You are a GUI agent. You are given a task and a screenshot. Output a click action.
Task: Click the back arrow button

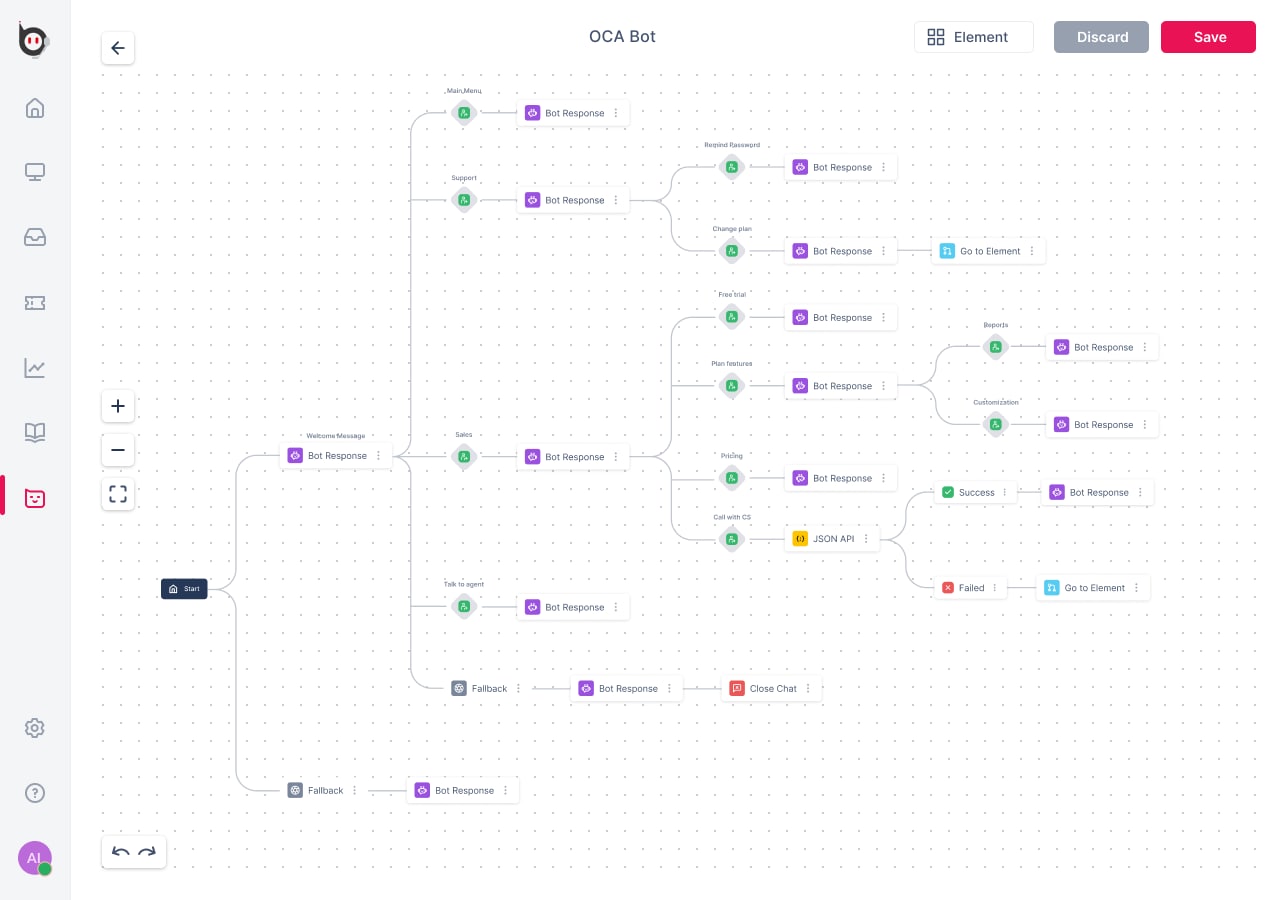[x=118, y=48]
